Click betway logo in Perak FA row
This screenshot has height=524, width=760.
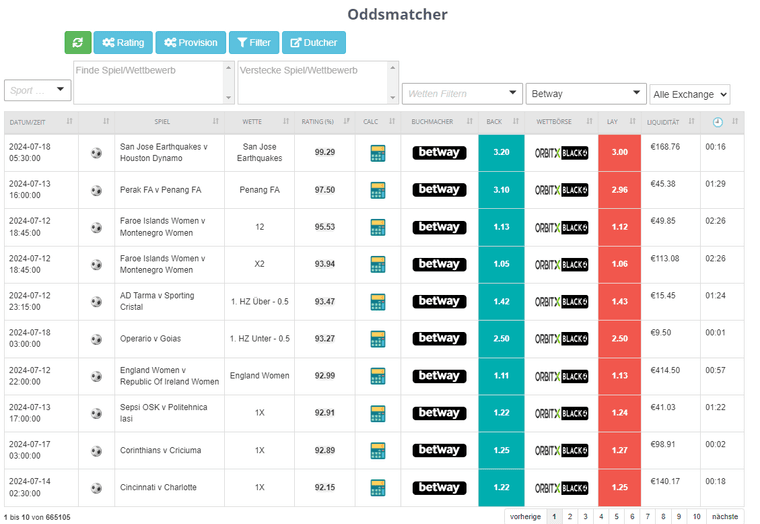[x=439, y=190]
